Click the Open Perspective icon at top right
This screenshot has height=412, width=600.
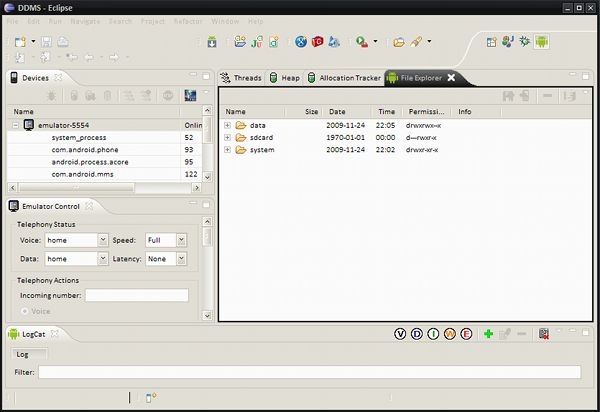coord(491,41)
